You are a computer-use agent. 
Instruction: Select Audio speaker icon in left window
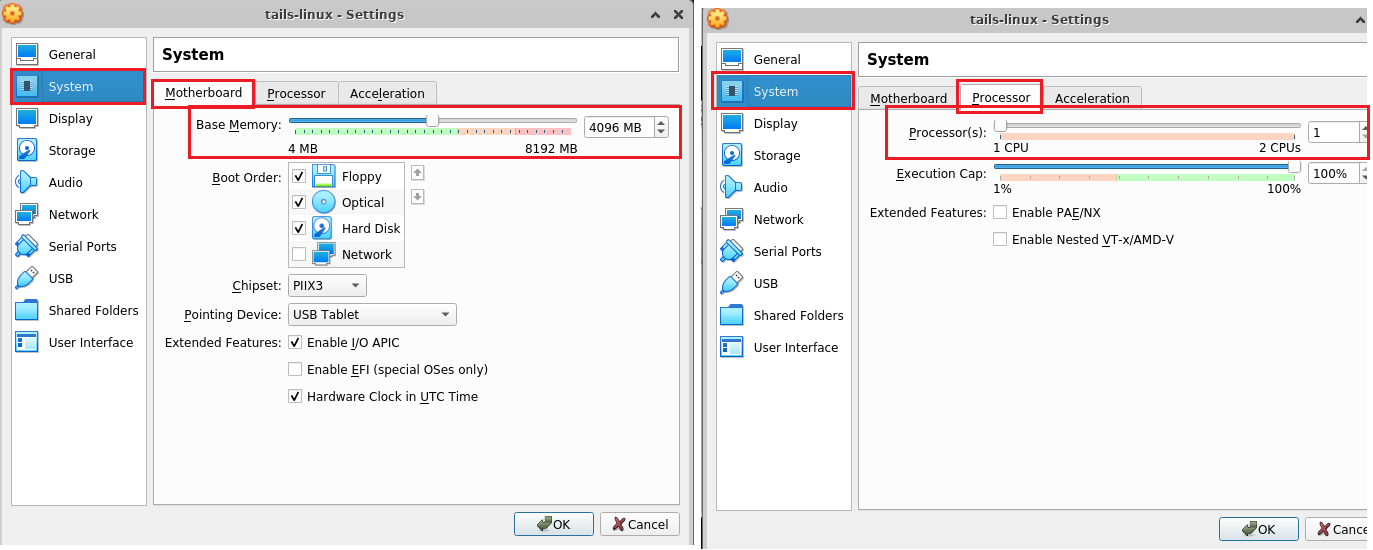[x=28, y=182]
